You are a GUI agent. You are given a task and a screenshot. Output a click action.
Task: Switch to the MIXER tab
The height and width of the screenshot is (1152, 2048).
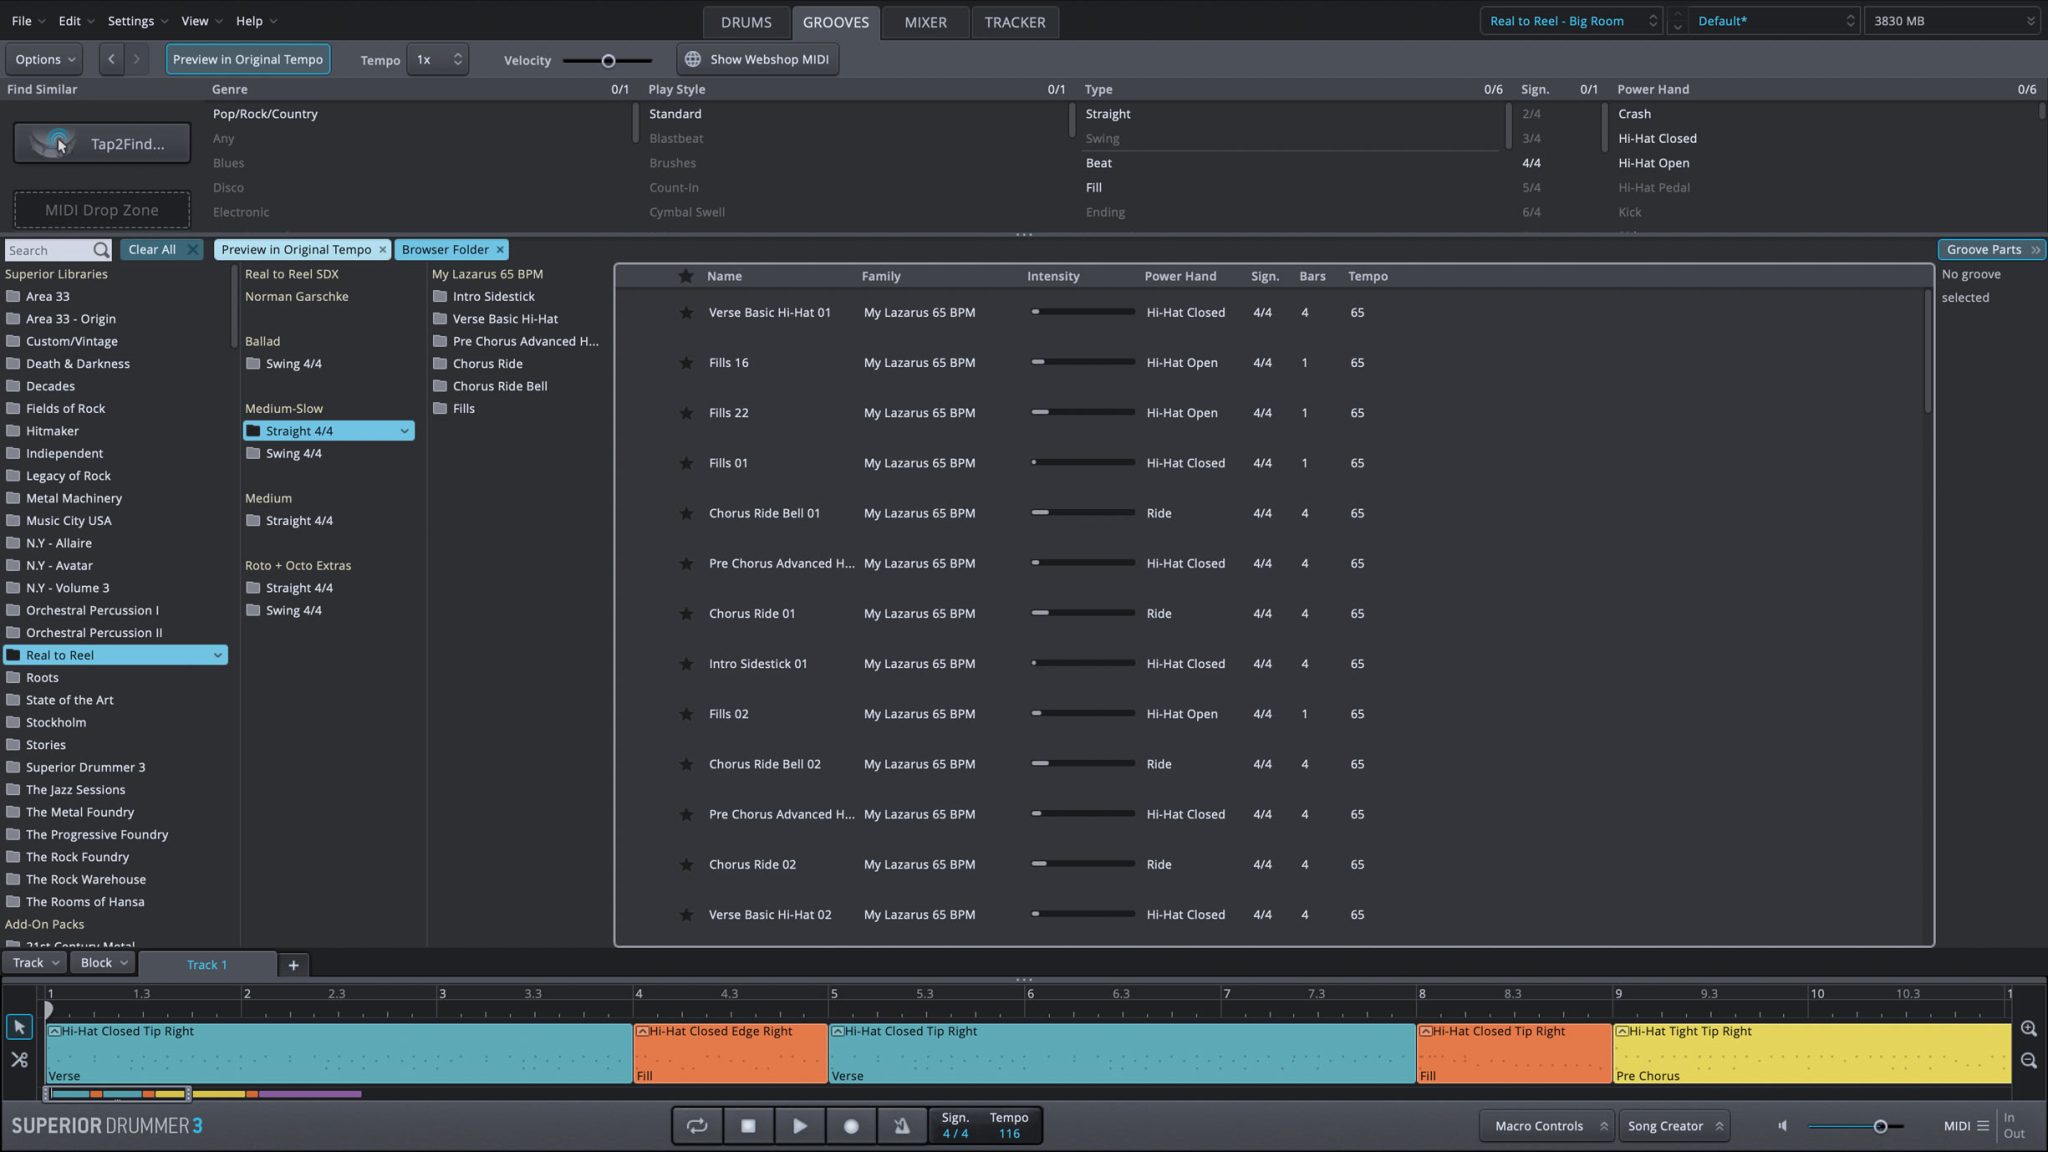(x=925, y=22)
